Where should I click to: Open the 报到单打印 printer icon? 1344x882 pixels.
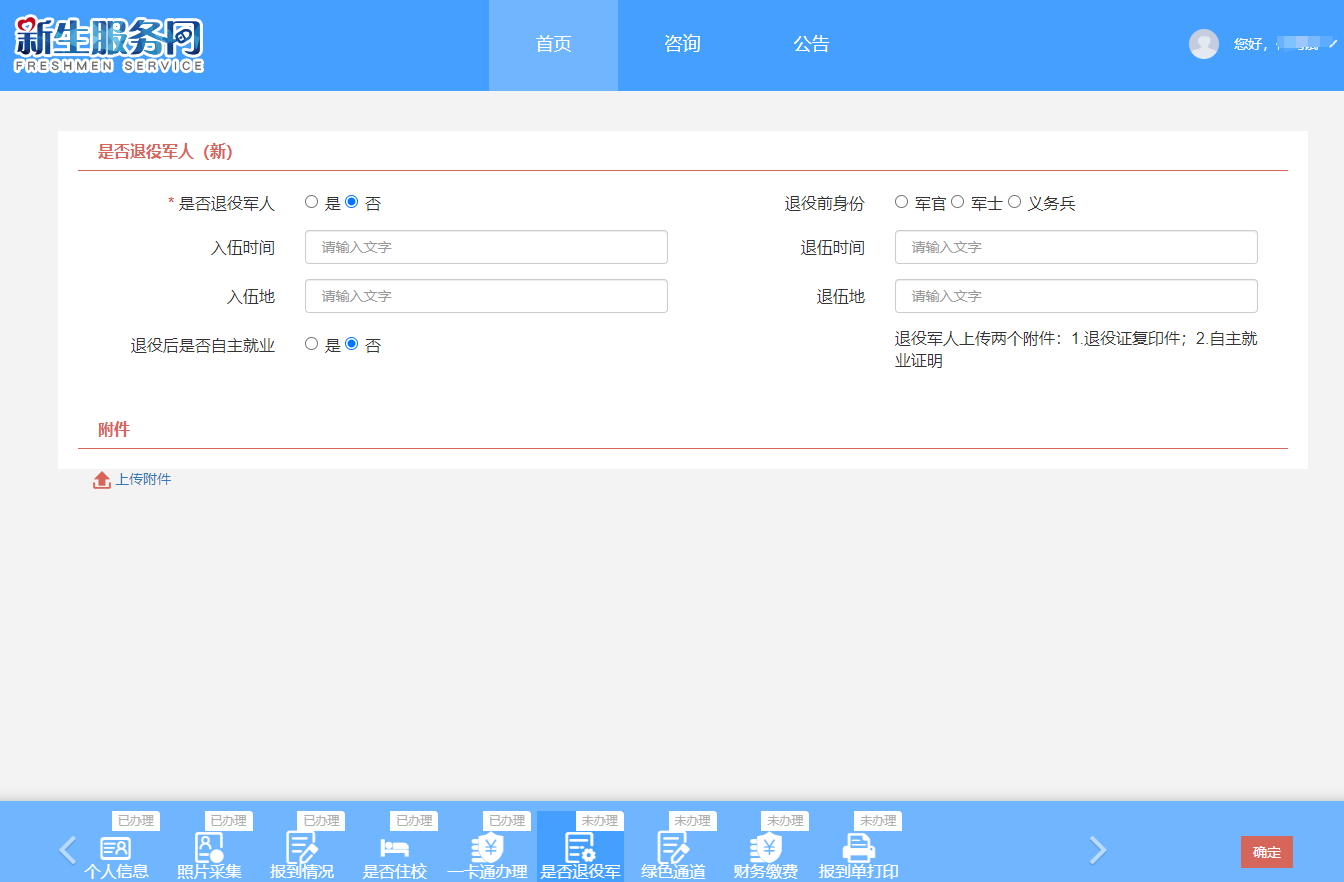(x=858, y=848)
